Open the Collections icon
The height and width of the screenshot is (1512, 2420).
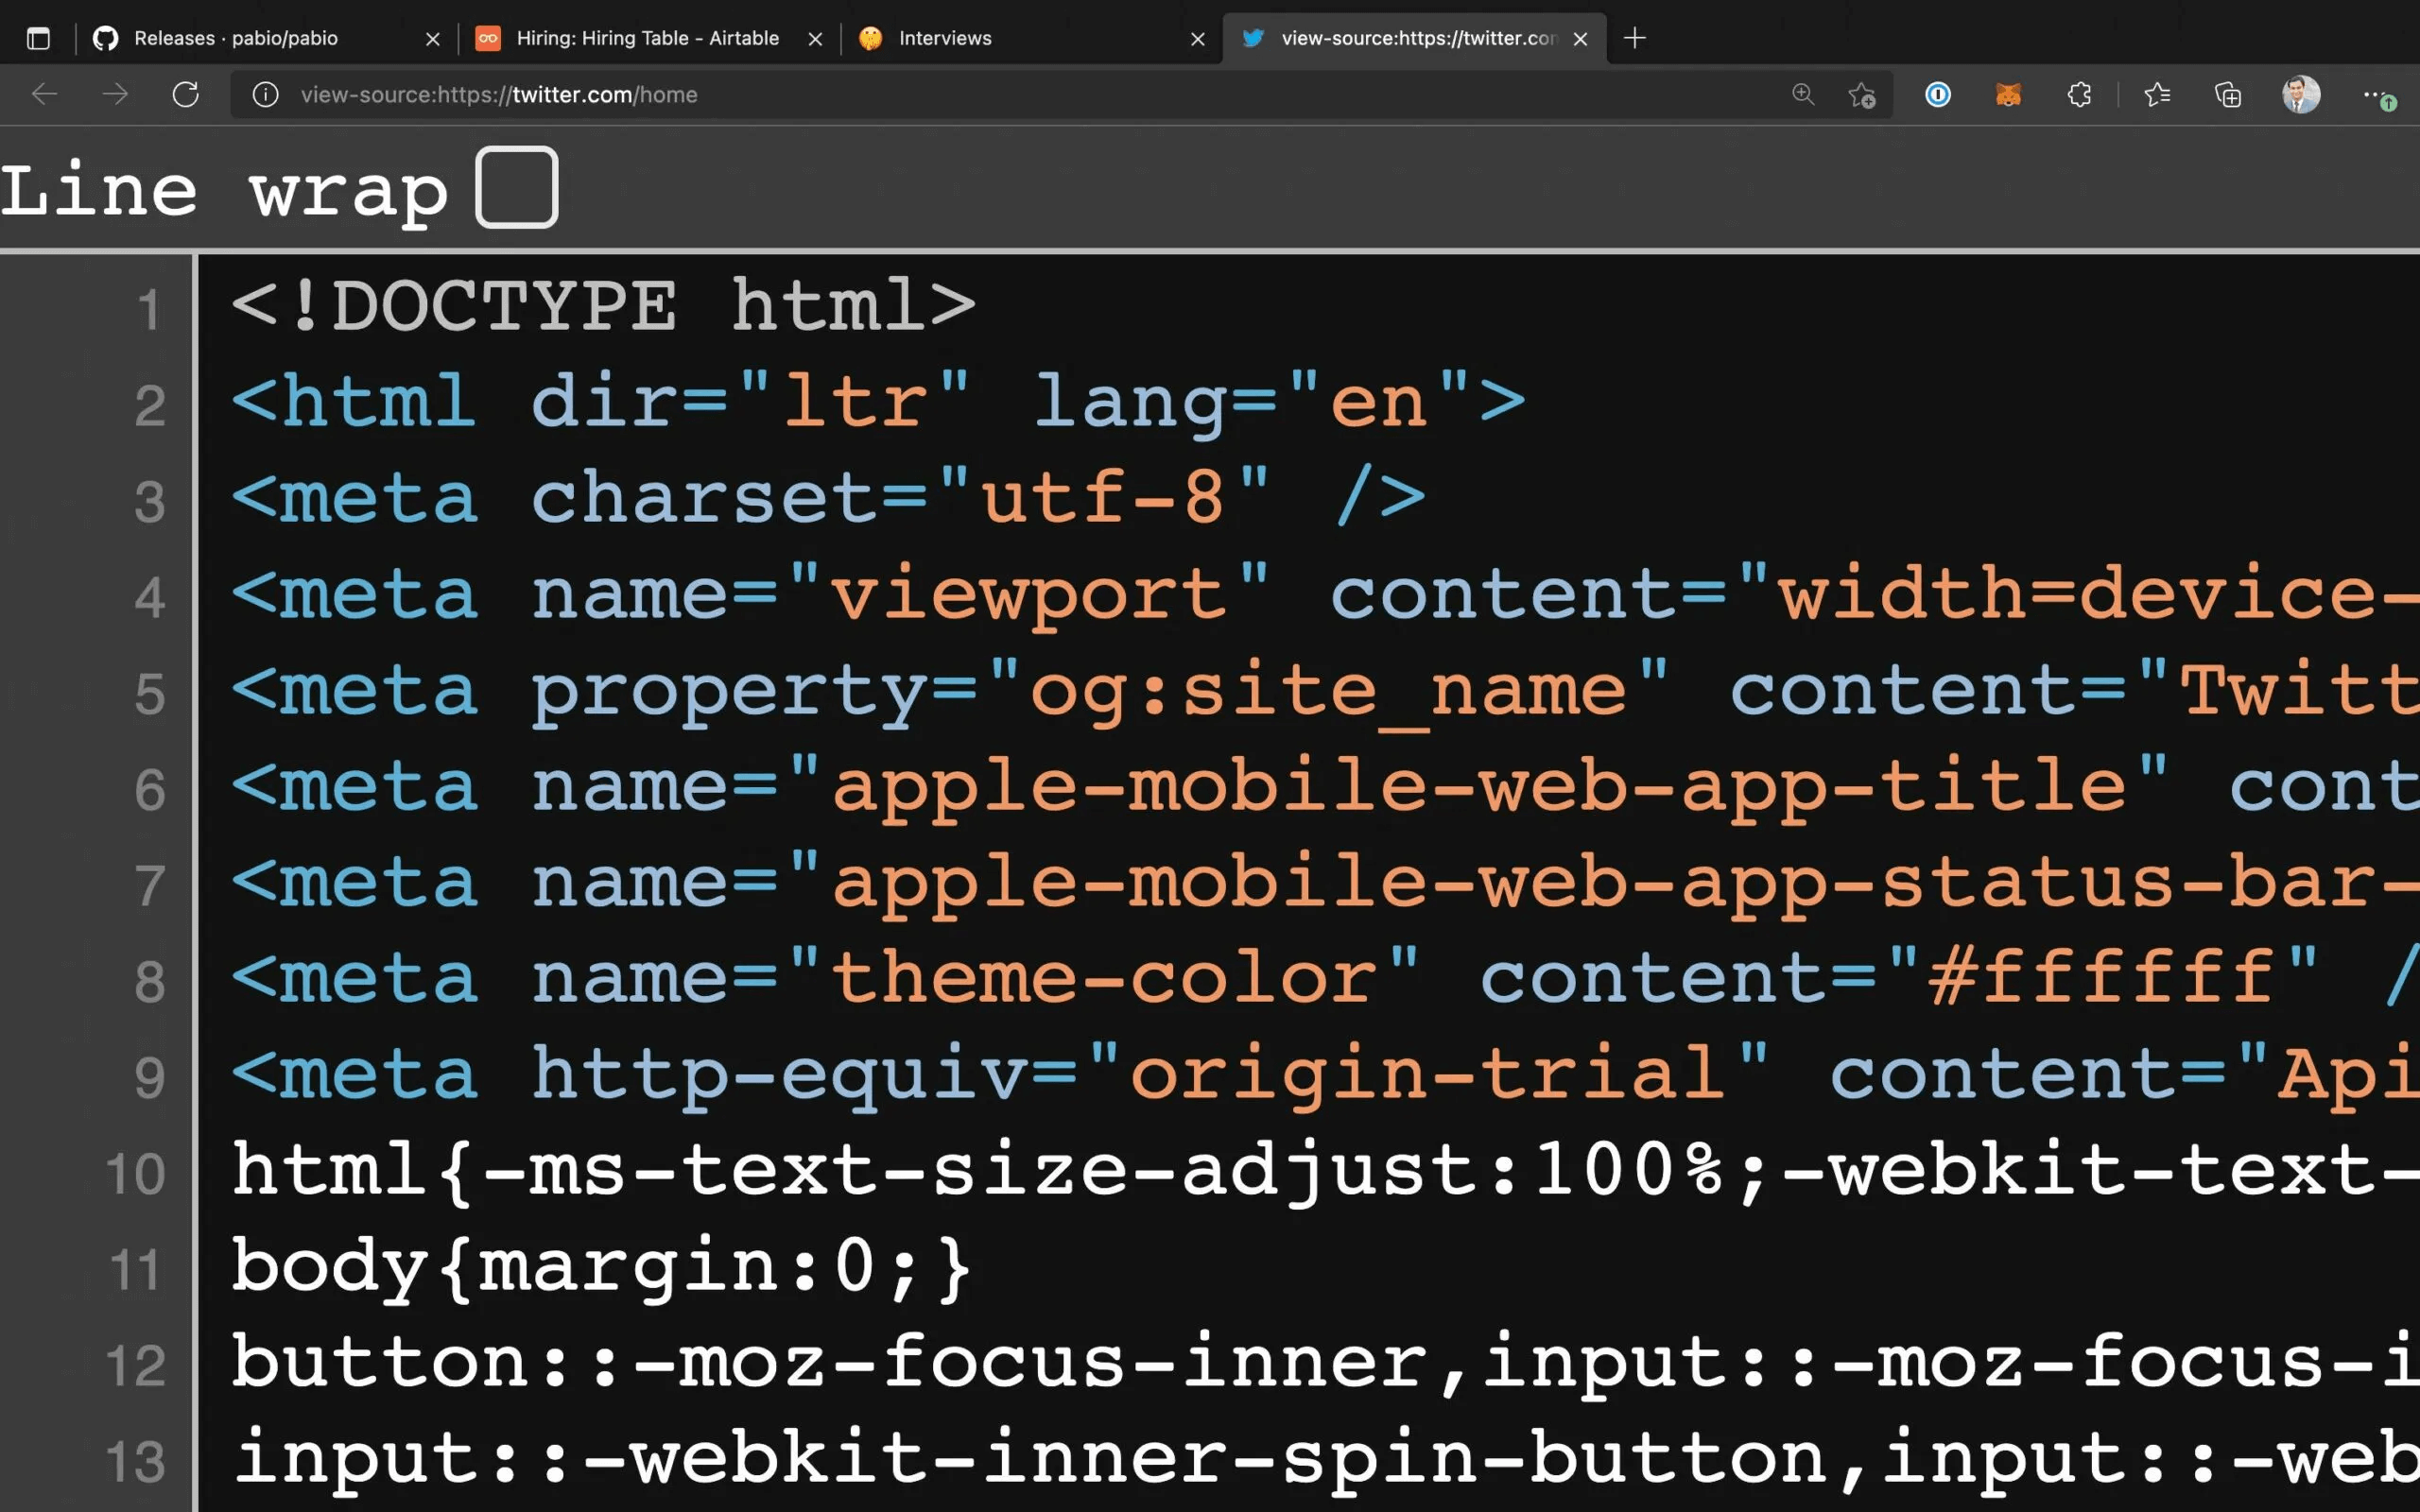[x=2228, y=95]
